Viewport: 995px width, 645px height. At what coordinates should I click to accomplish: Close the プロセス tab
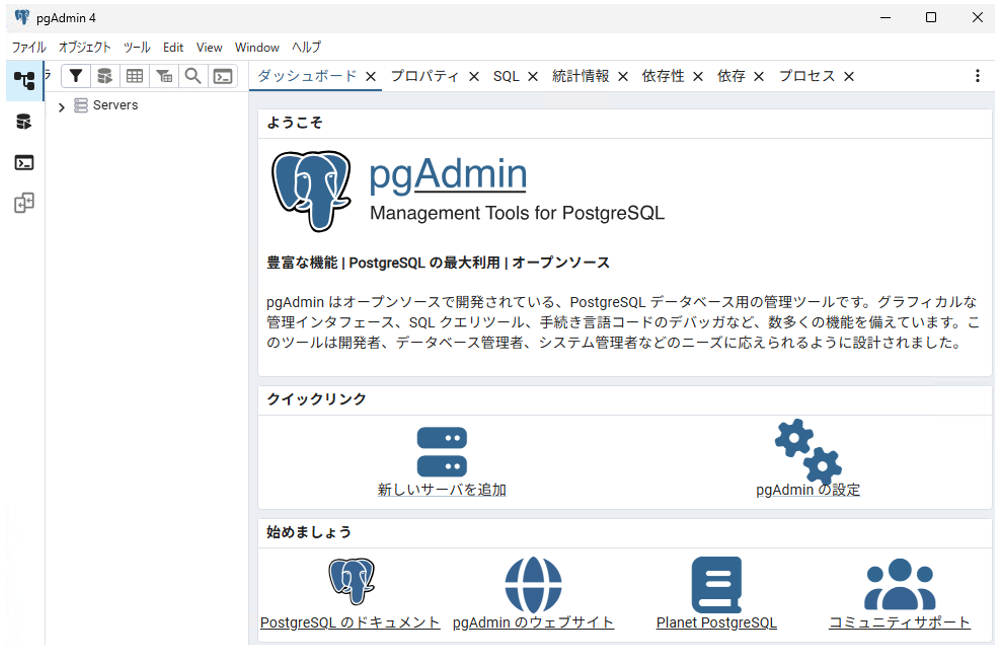849,77
